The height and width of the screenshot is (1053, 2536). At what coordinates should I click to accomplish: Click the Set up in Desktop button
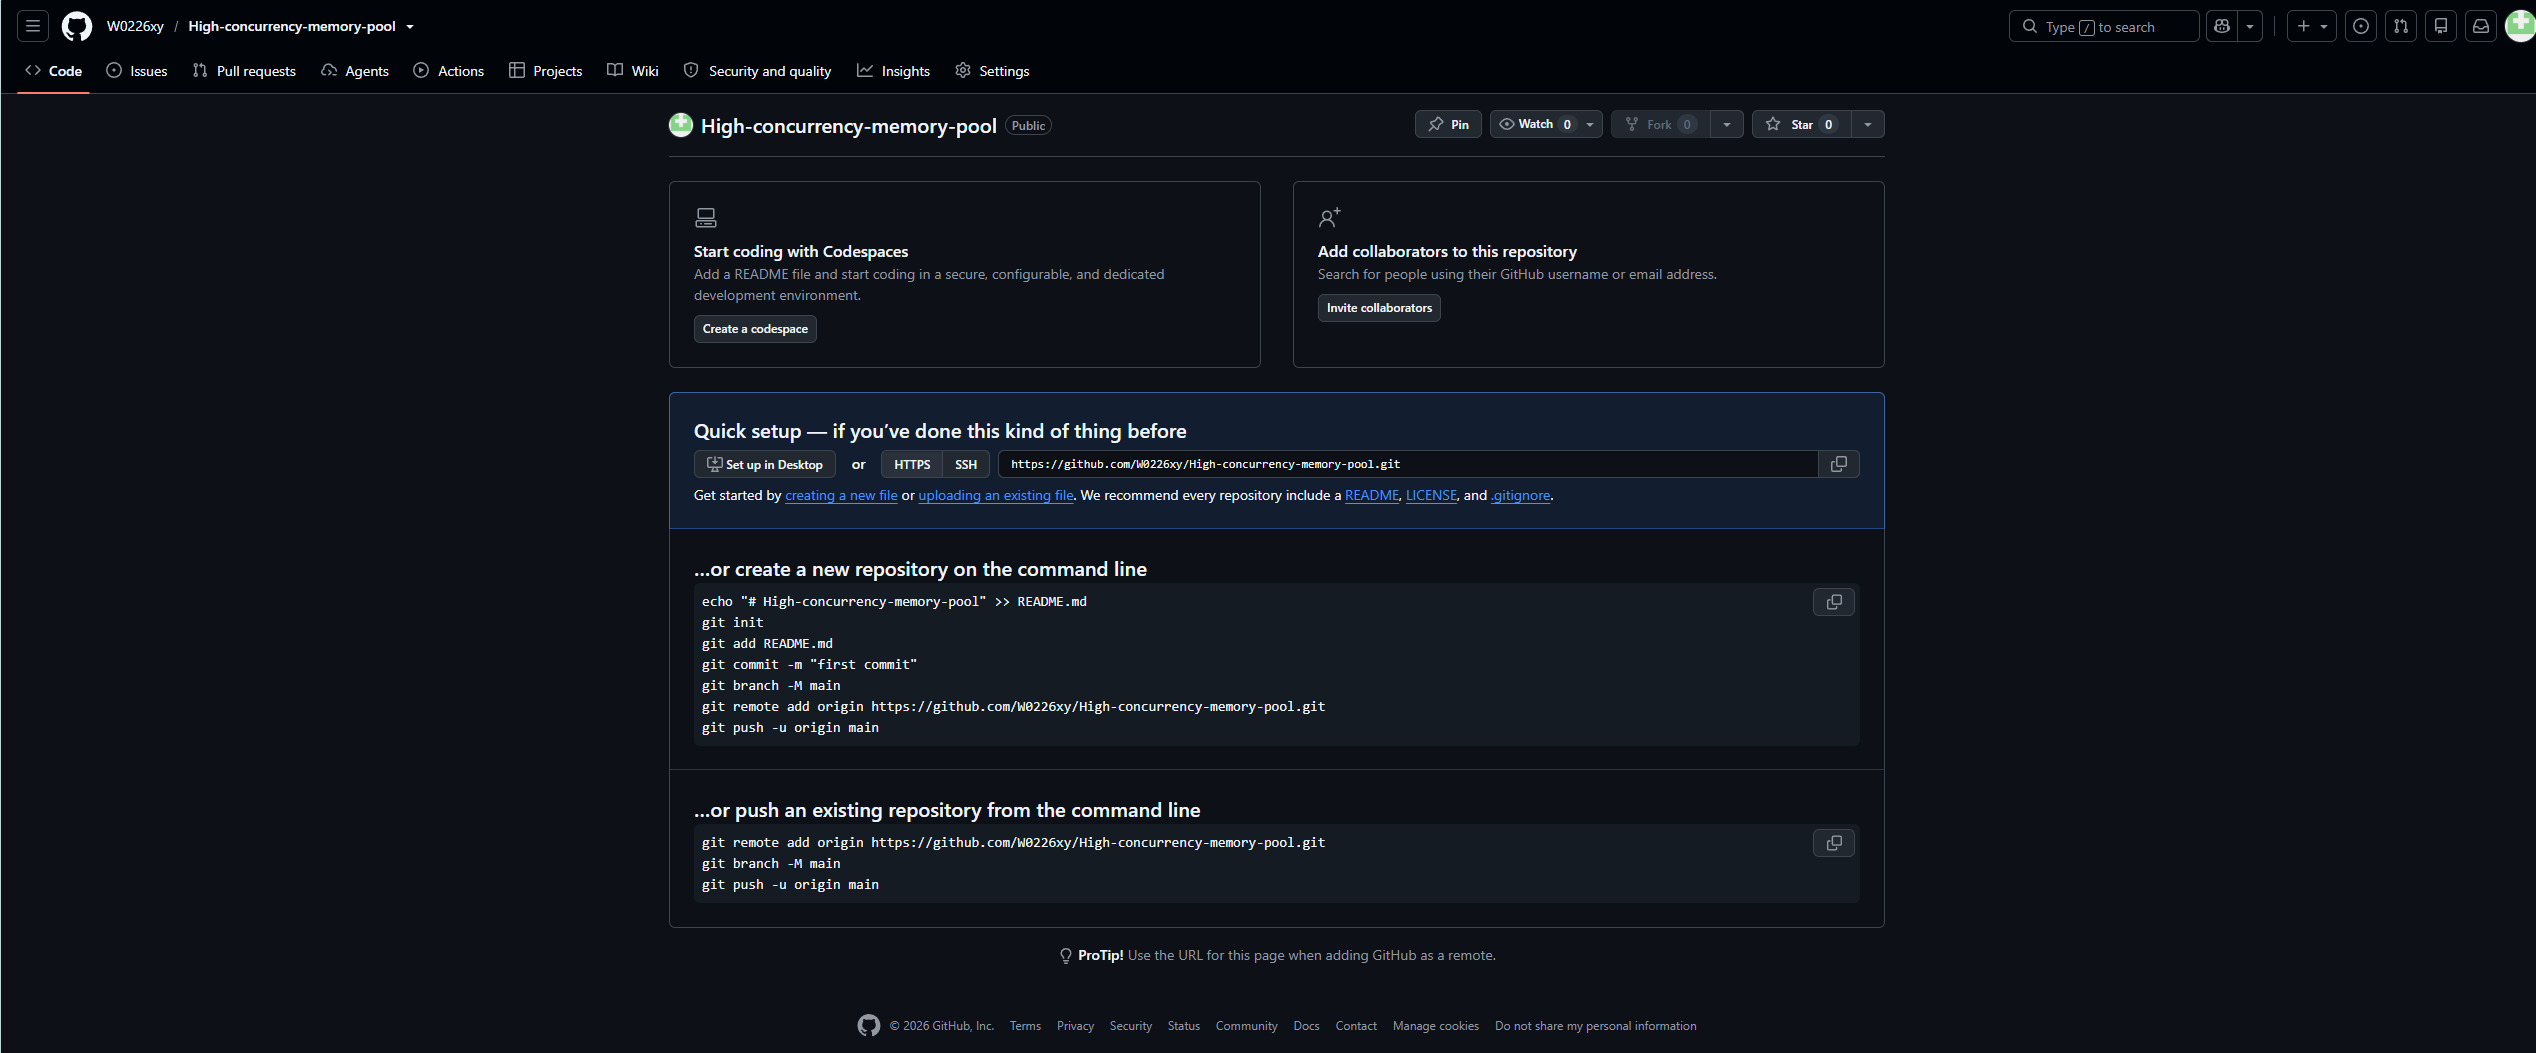(x=765, y=464)
